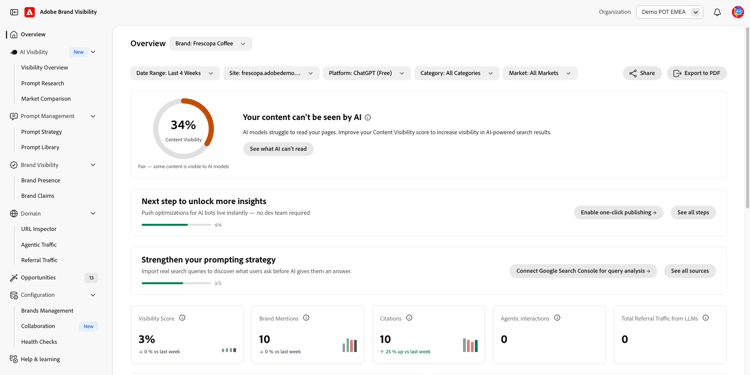
Task: Open the notifications bell
Action: (x=717, y=12)
